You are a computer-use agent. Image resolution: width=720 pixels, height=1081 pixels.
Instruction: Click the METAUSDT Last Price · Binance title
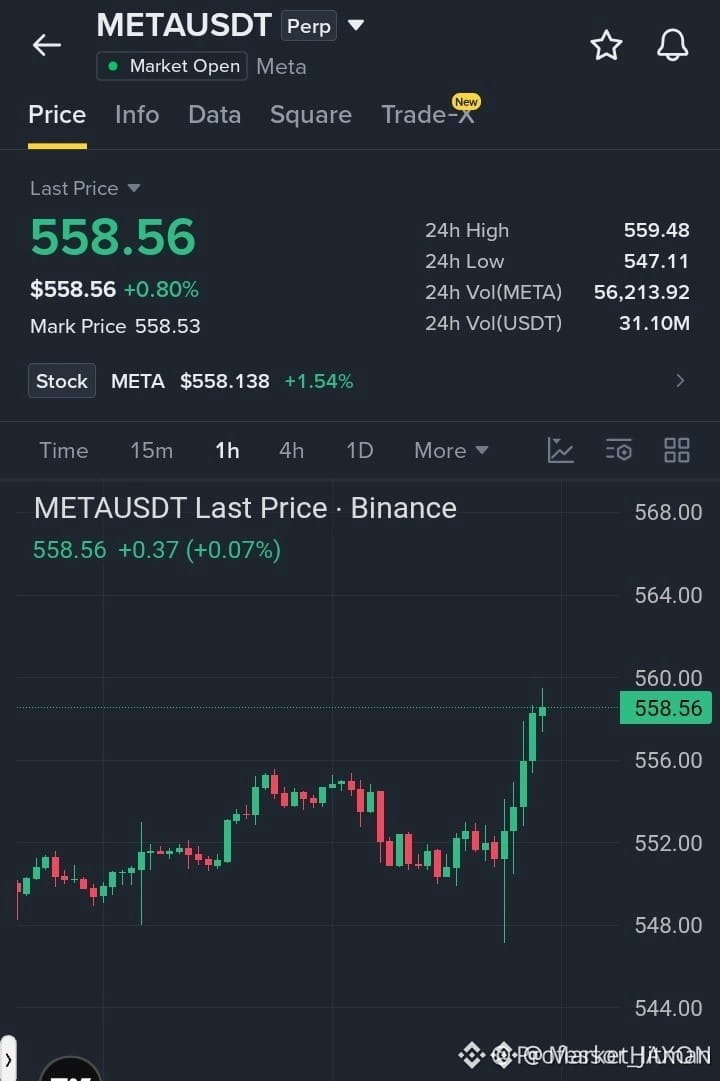point(246,508)
